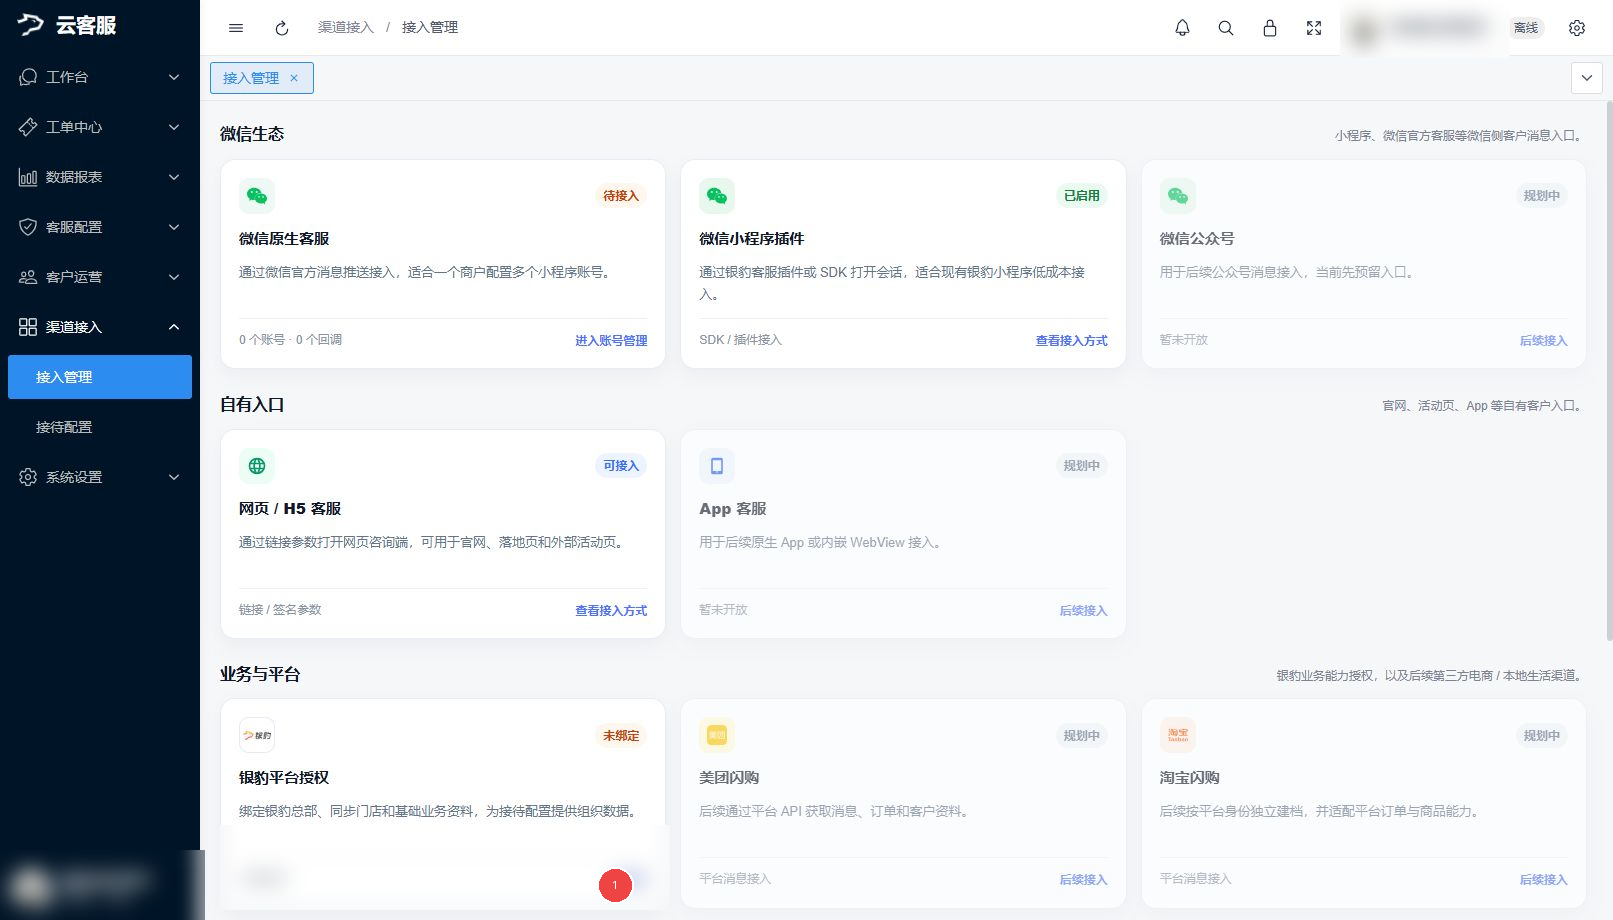1613x920 pixels.
Task: Click the 离线 status badge
Action: [x=1526, y=28]
